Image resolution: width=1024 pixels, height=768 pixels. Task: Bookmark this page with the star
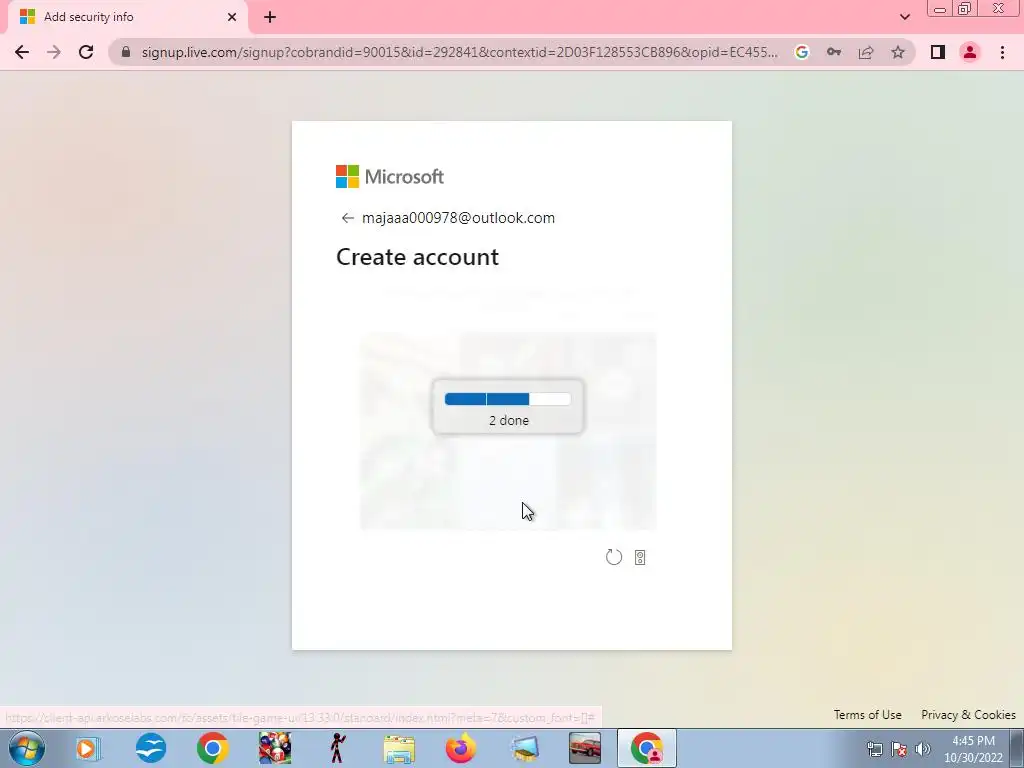click(898, 52)
